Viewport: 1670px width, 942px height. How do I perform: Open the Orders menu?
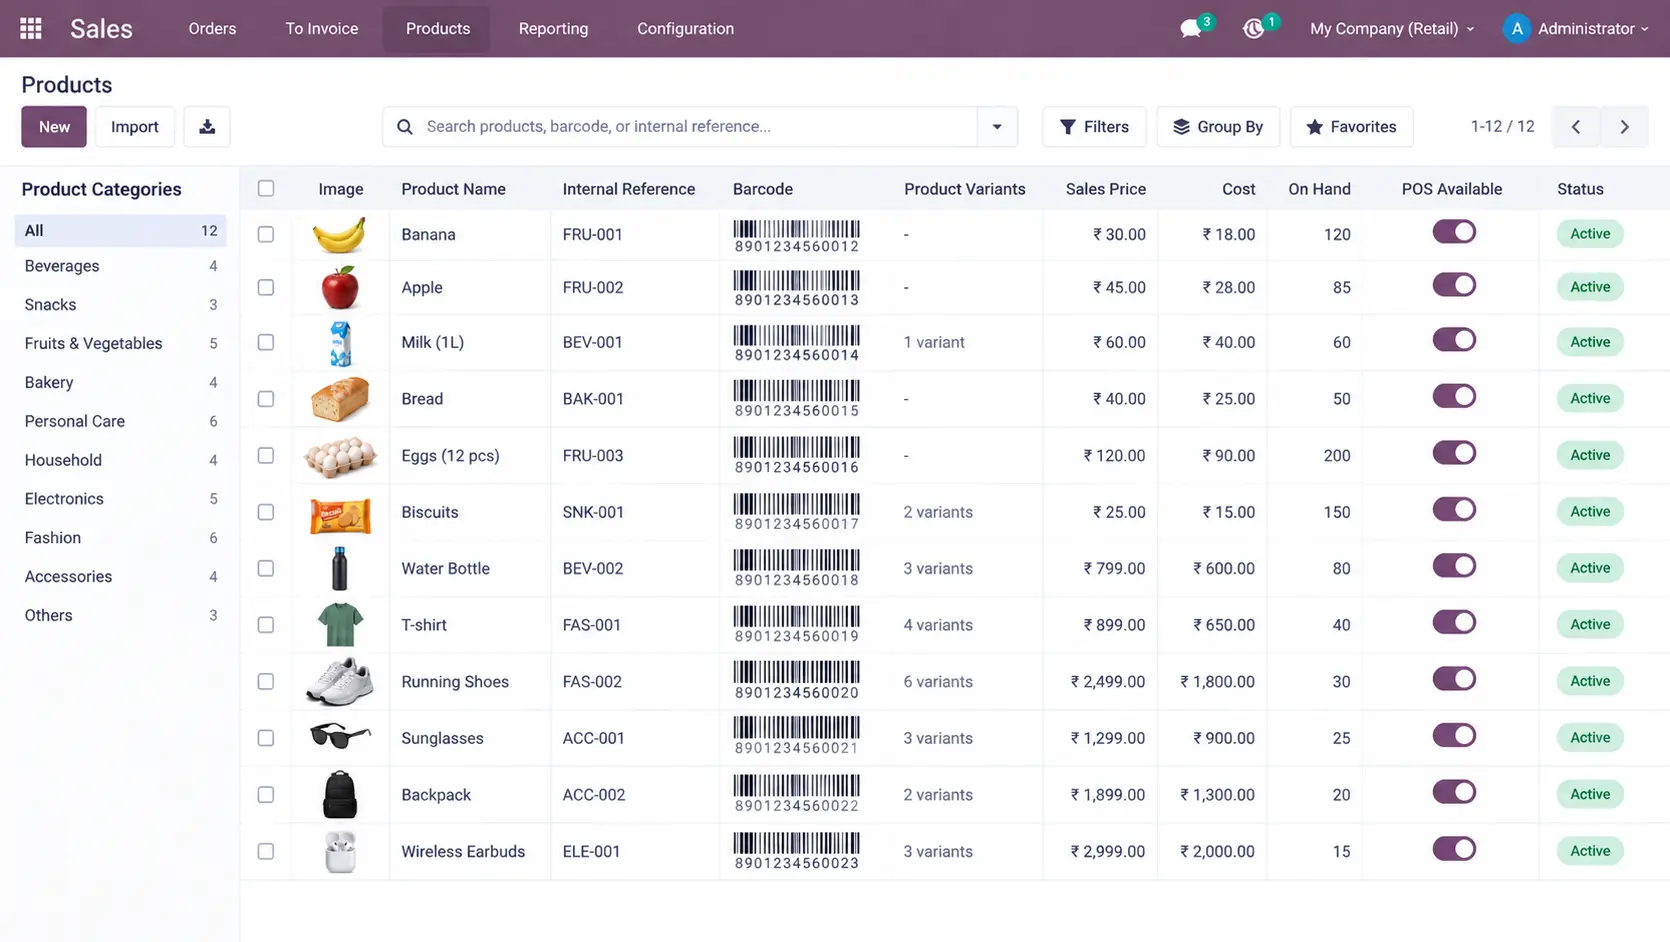pyautogui.click(x=212, y=29)
